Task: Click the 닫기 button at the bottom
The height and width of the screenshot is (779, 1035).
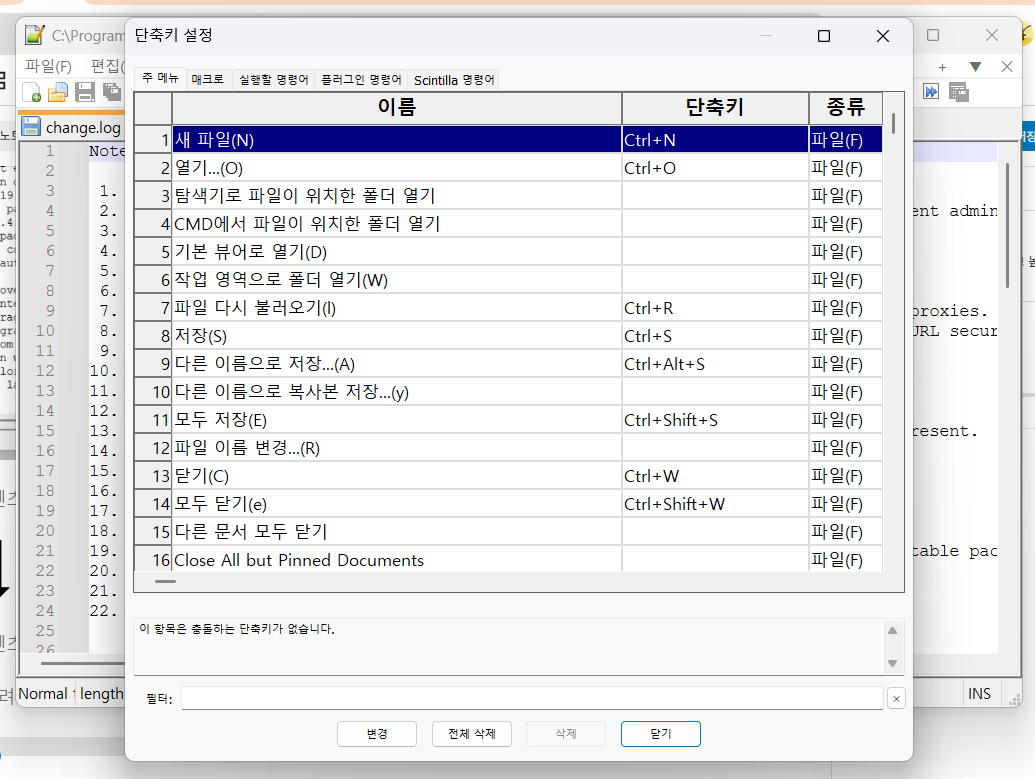Action: coord(661,734)
